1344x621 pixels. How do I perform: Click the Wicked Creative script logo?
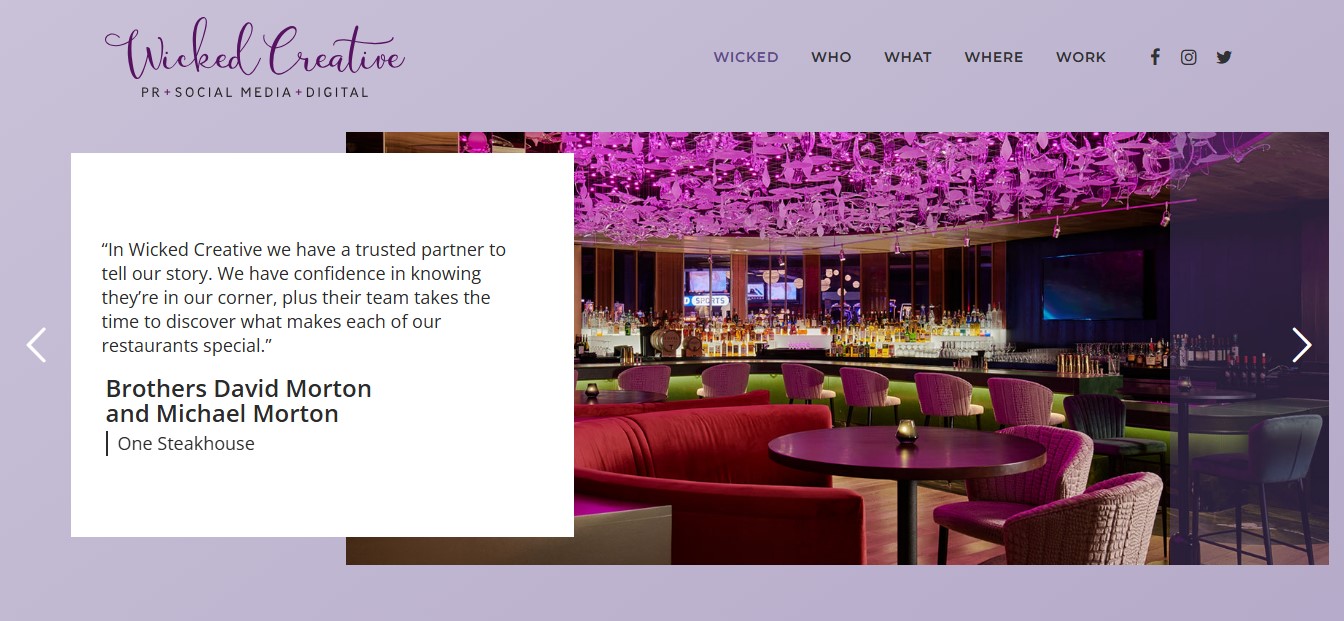(254, 50)
